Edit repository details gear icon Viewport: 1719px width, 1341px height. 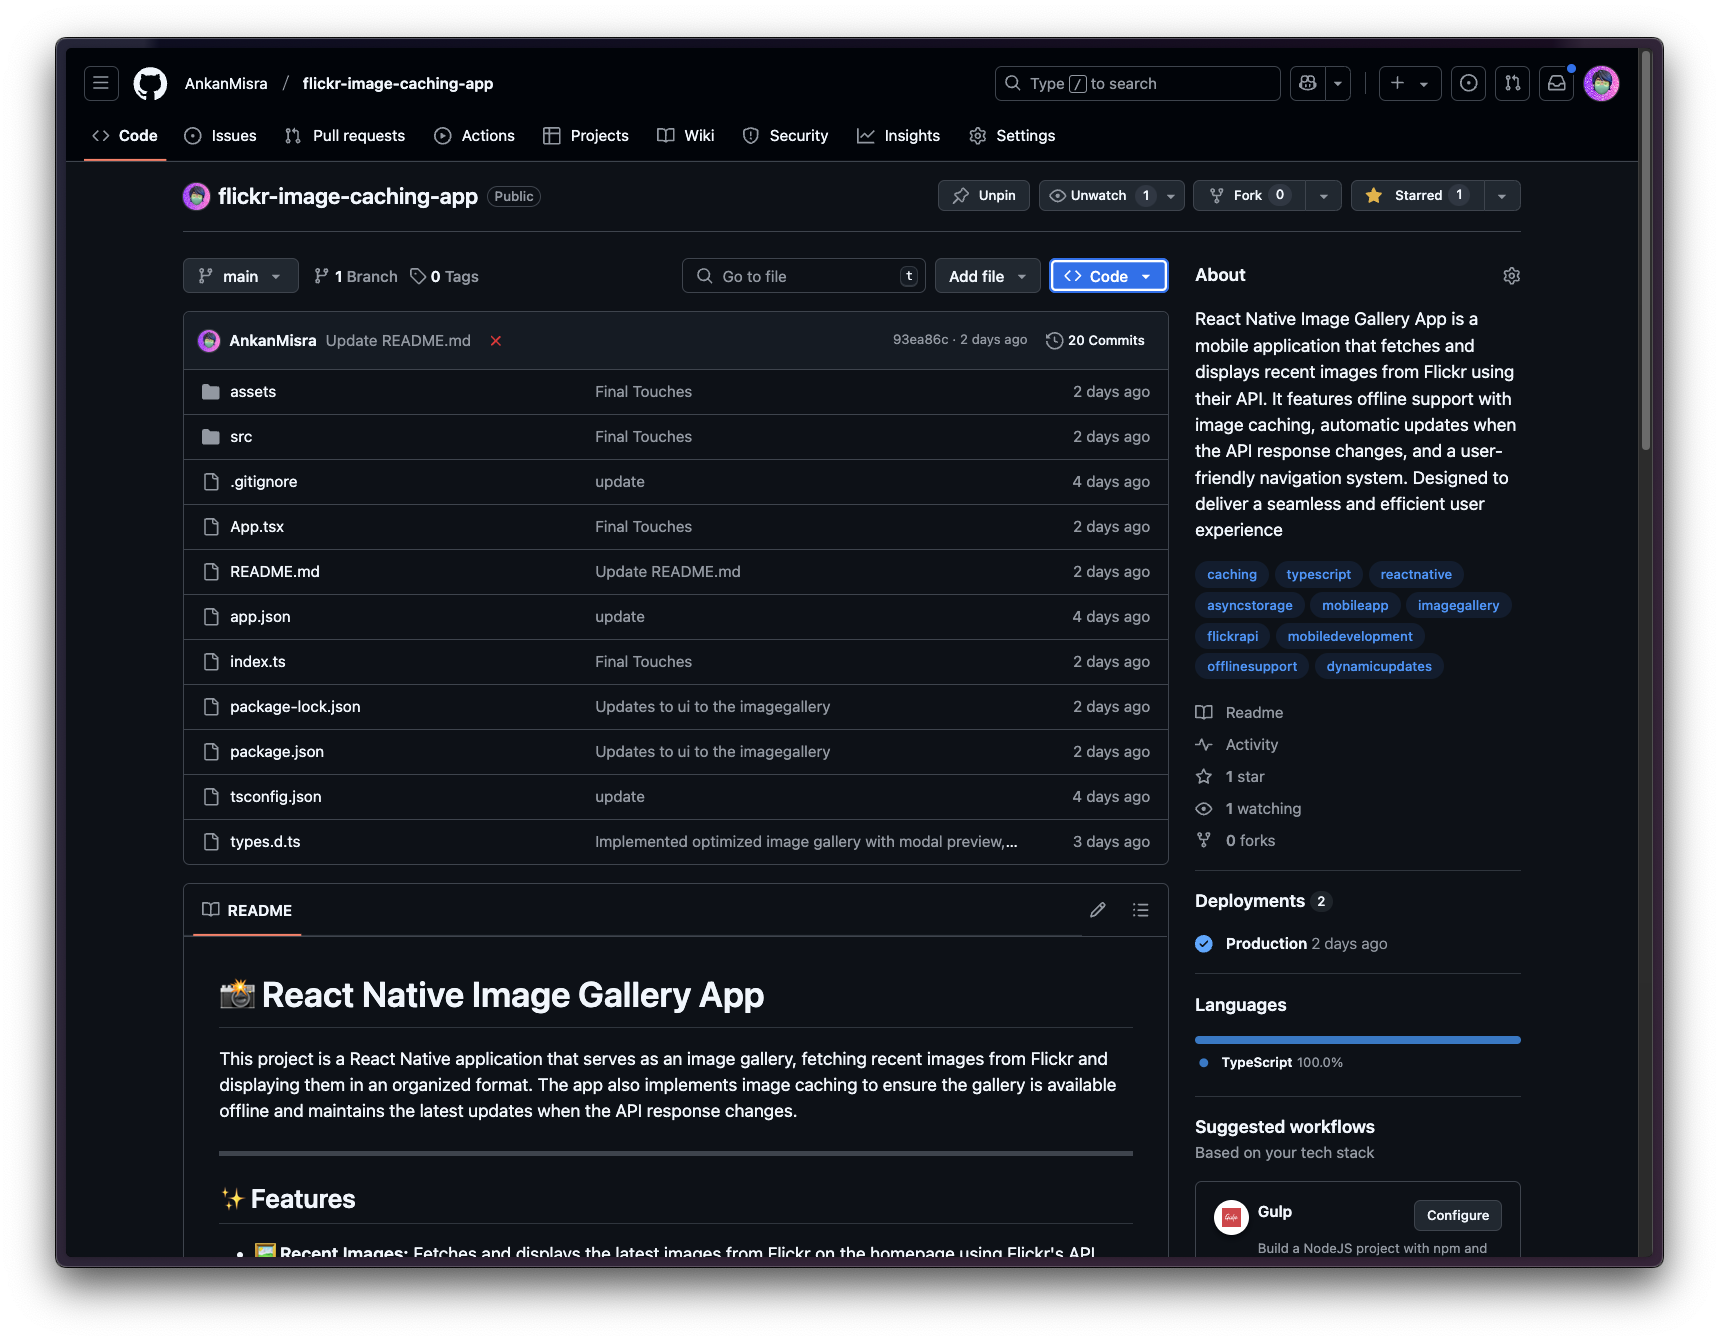coord(1511,276)
